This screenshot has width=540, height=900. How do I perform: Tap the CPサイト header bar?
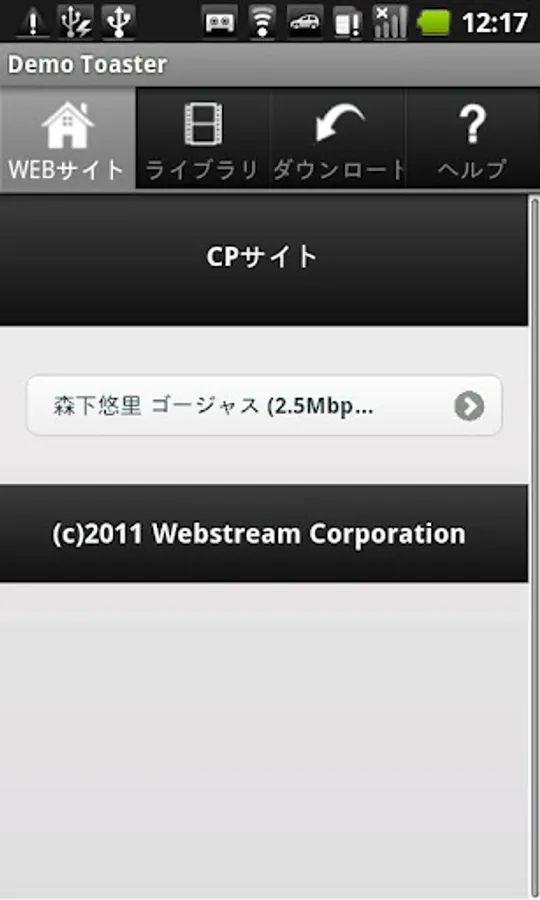point(264,259)
